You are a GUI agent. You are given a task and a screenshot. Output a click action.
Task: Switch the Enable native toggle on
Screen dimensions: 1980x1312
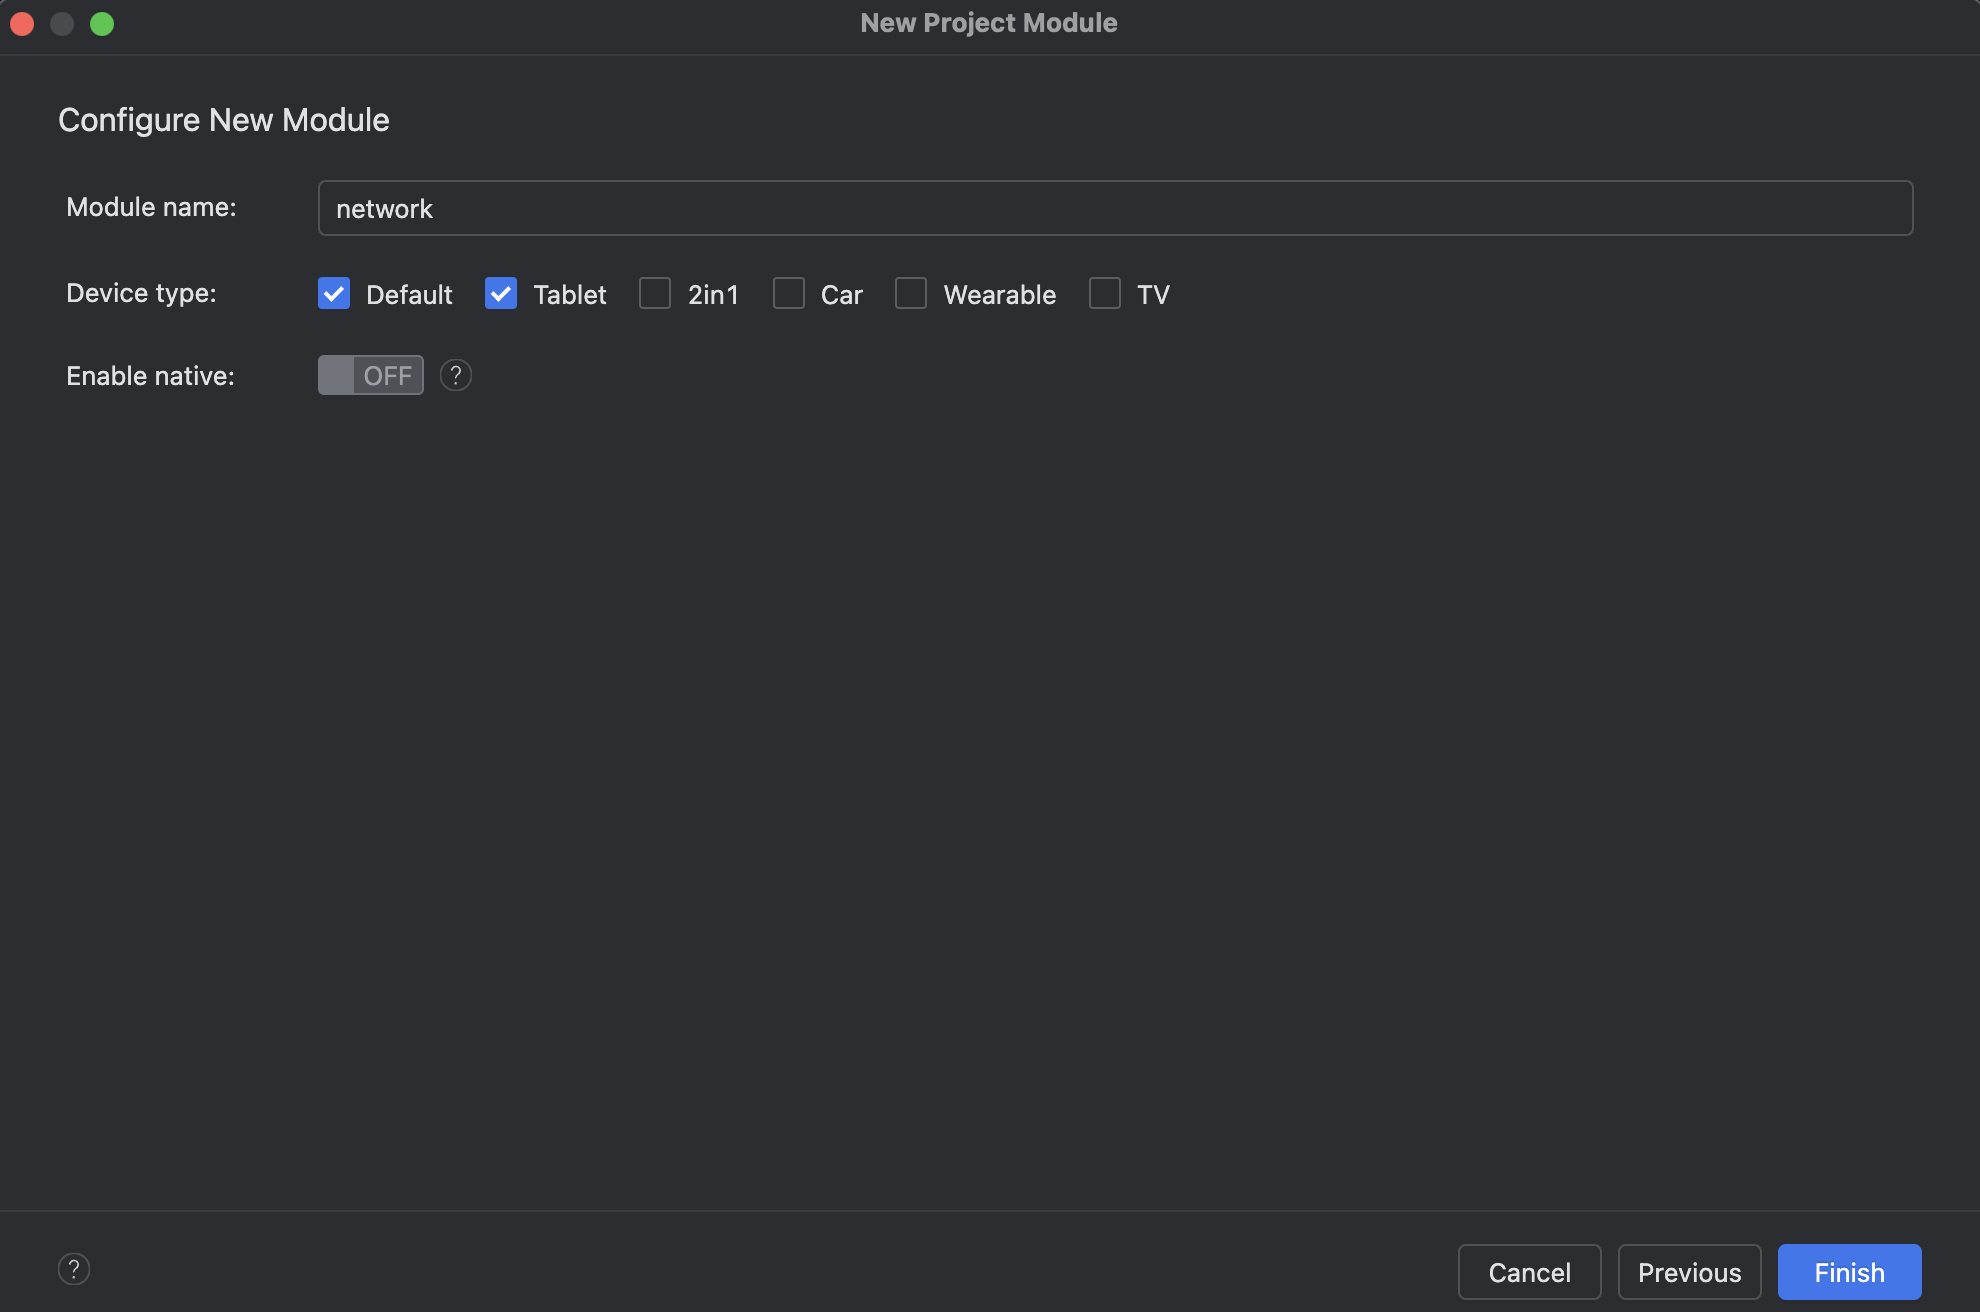[370, 375]
